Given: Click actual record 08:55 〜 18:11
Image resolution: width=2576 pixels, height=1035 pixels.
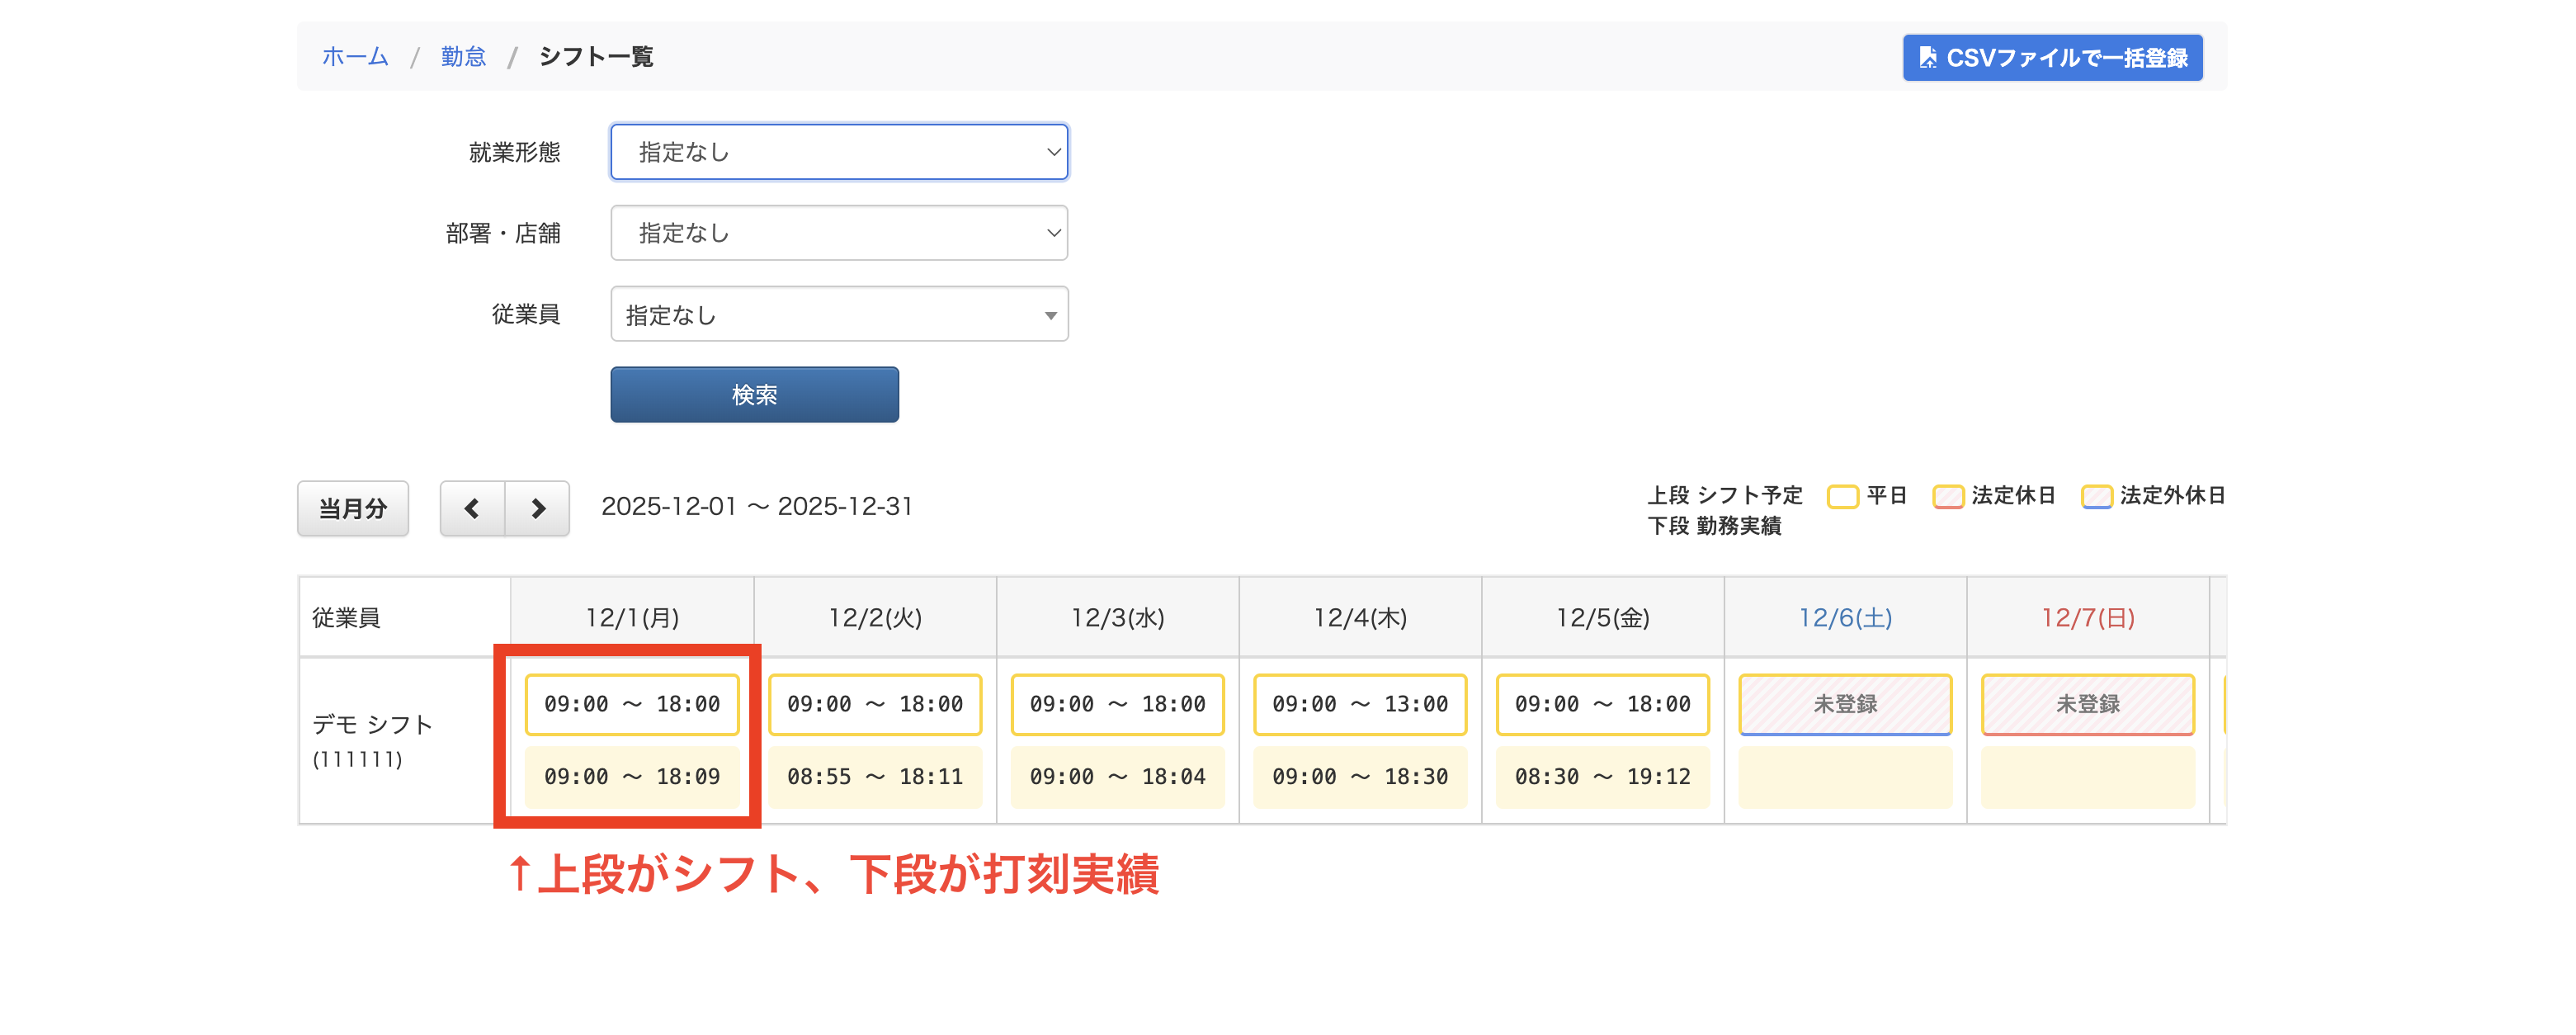Looking at the screenshot, I should tap(875, 777).
